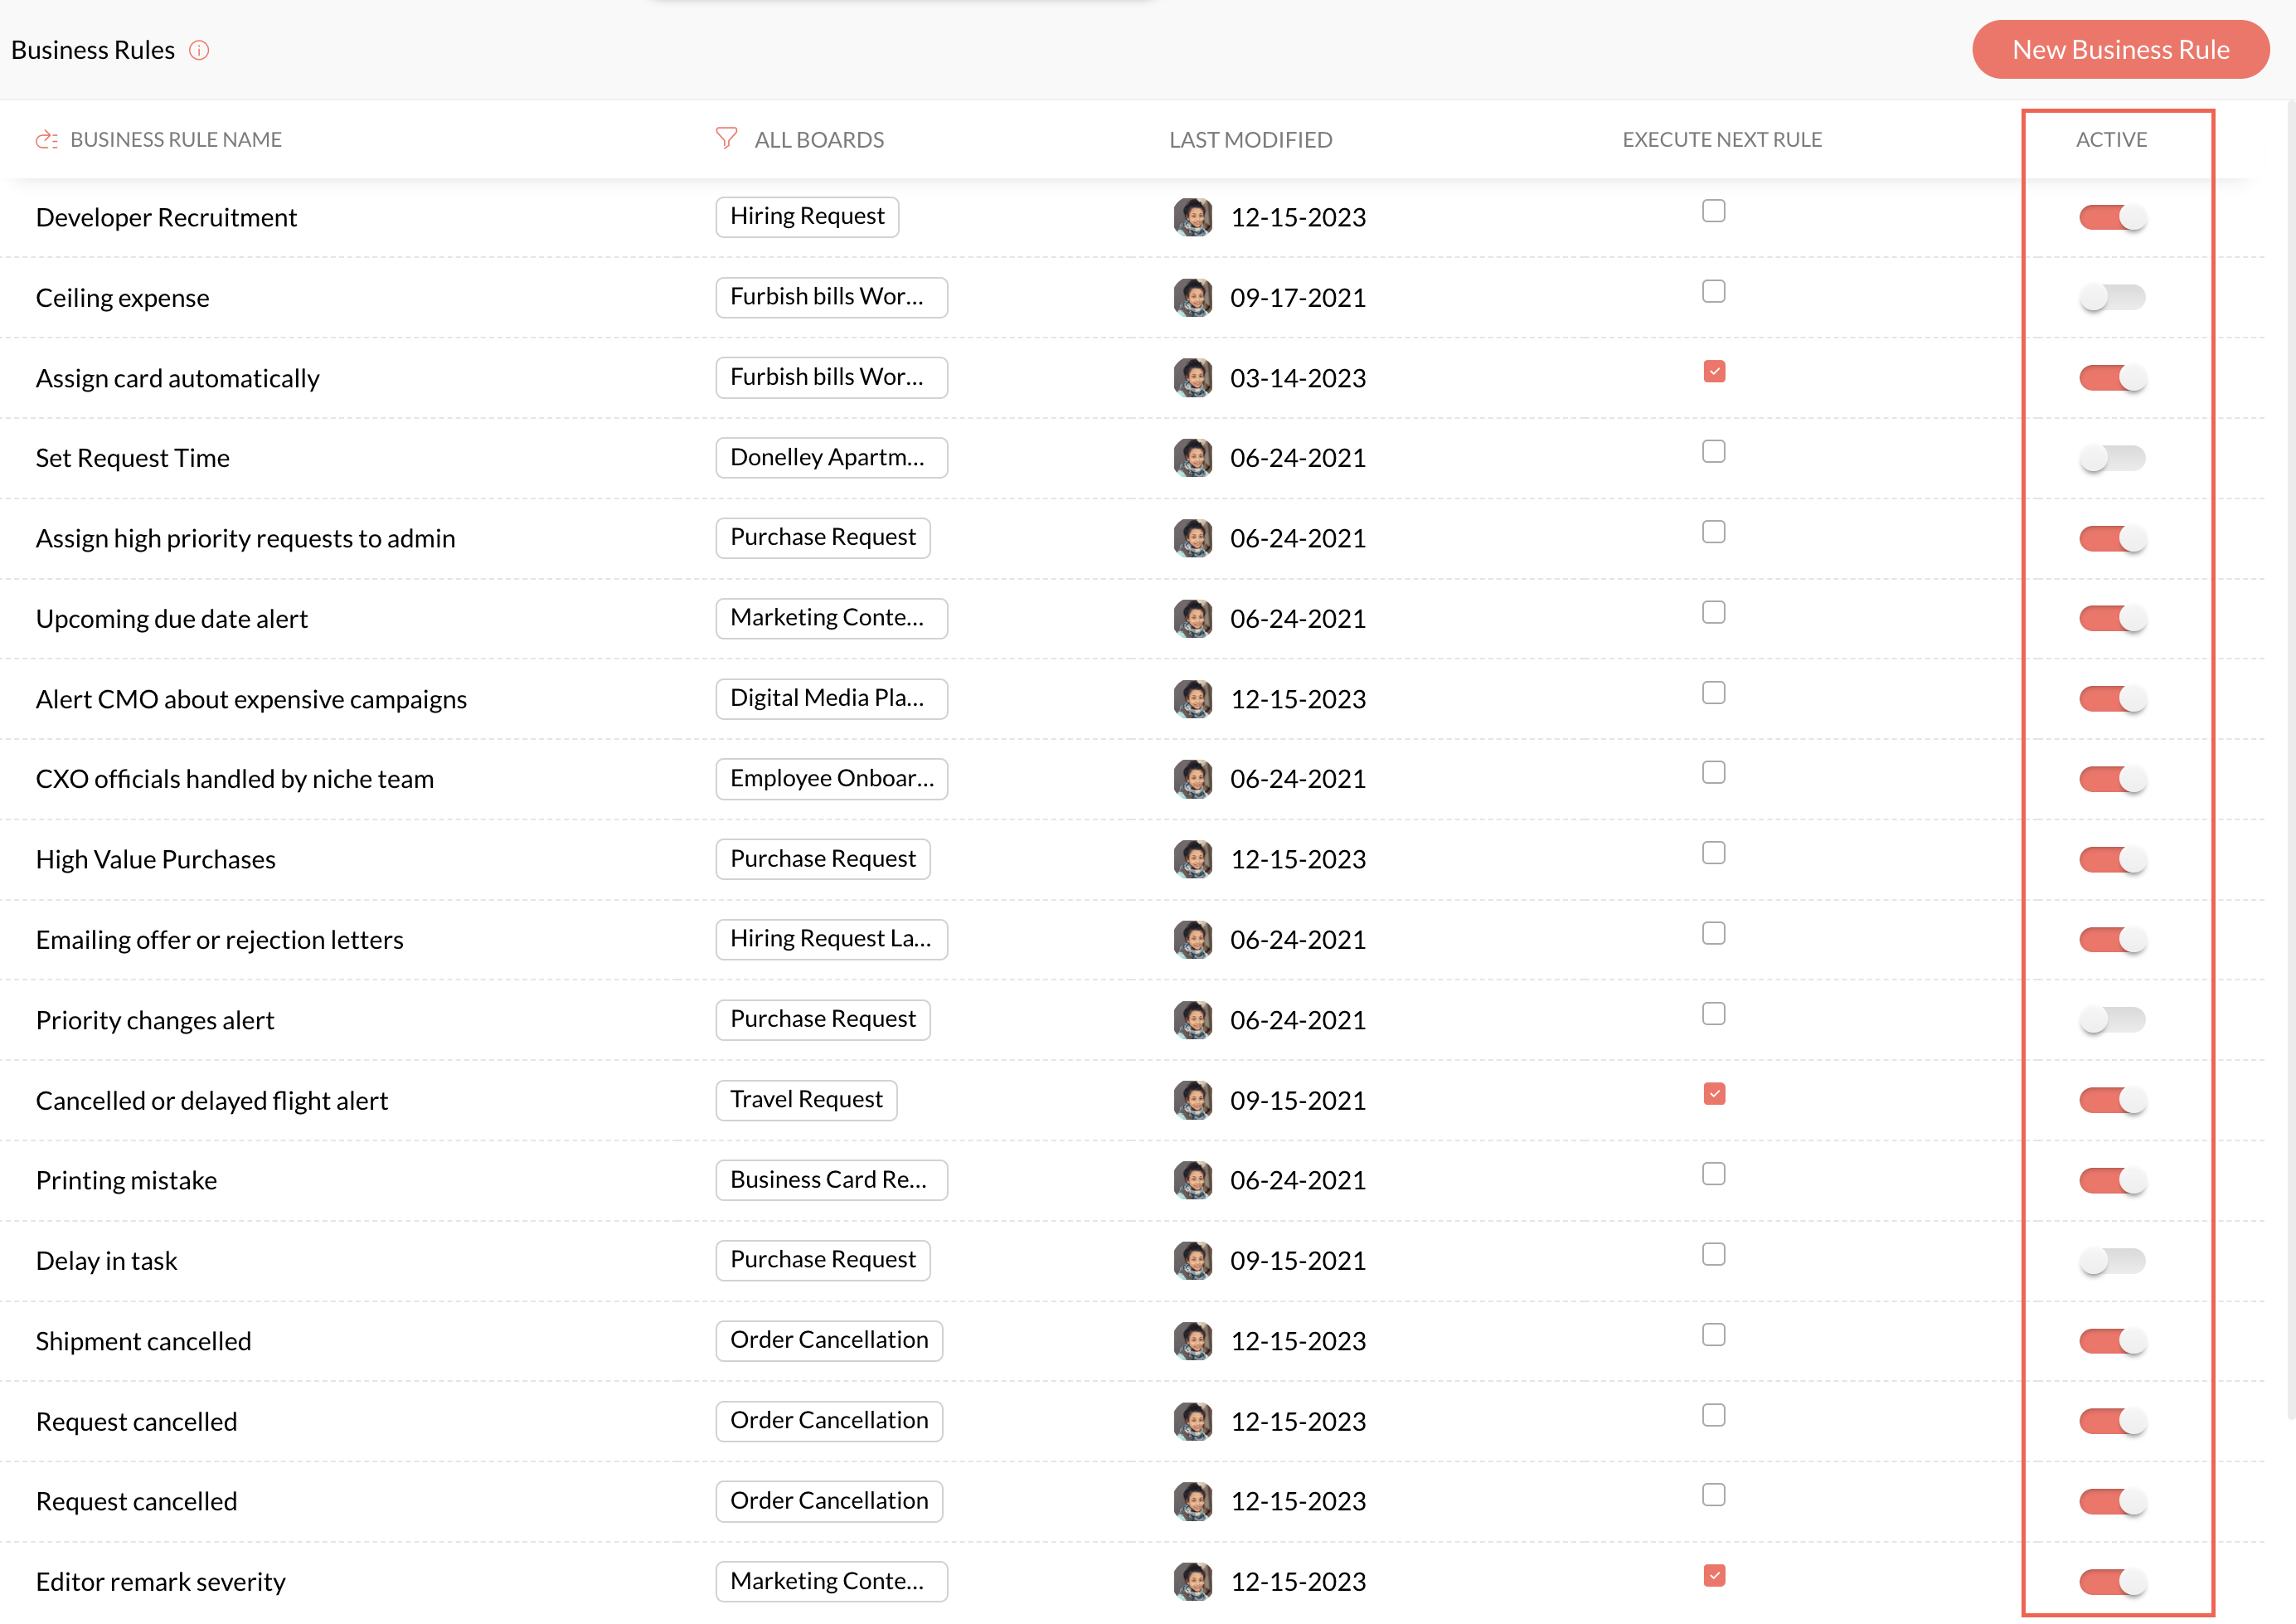Viewport: 2296px width, 1624px height.
Task: Open the Donelley Apartm... board tag
Action: pyautogui.click(x=831, y=458)
